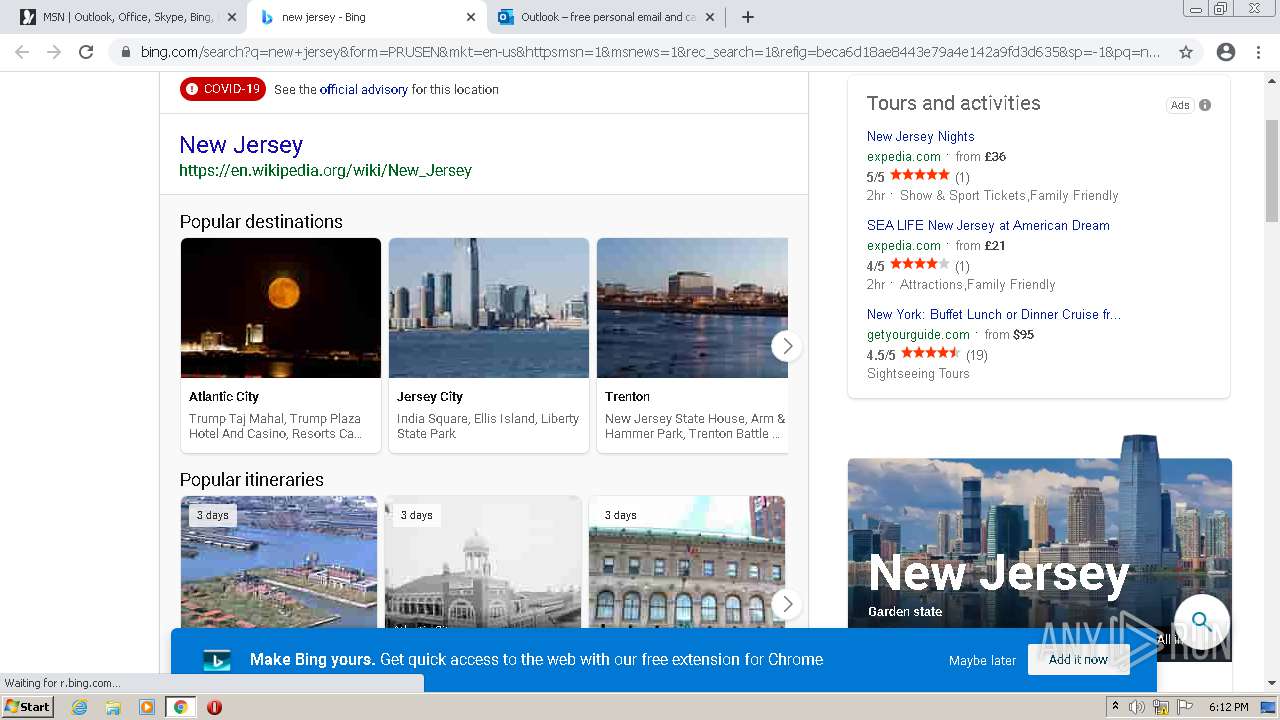Screen dimensions: 1280x720
Task: Show next popular itineraries with arrow
Action: (787, 604)
